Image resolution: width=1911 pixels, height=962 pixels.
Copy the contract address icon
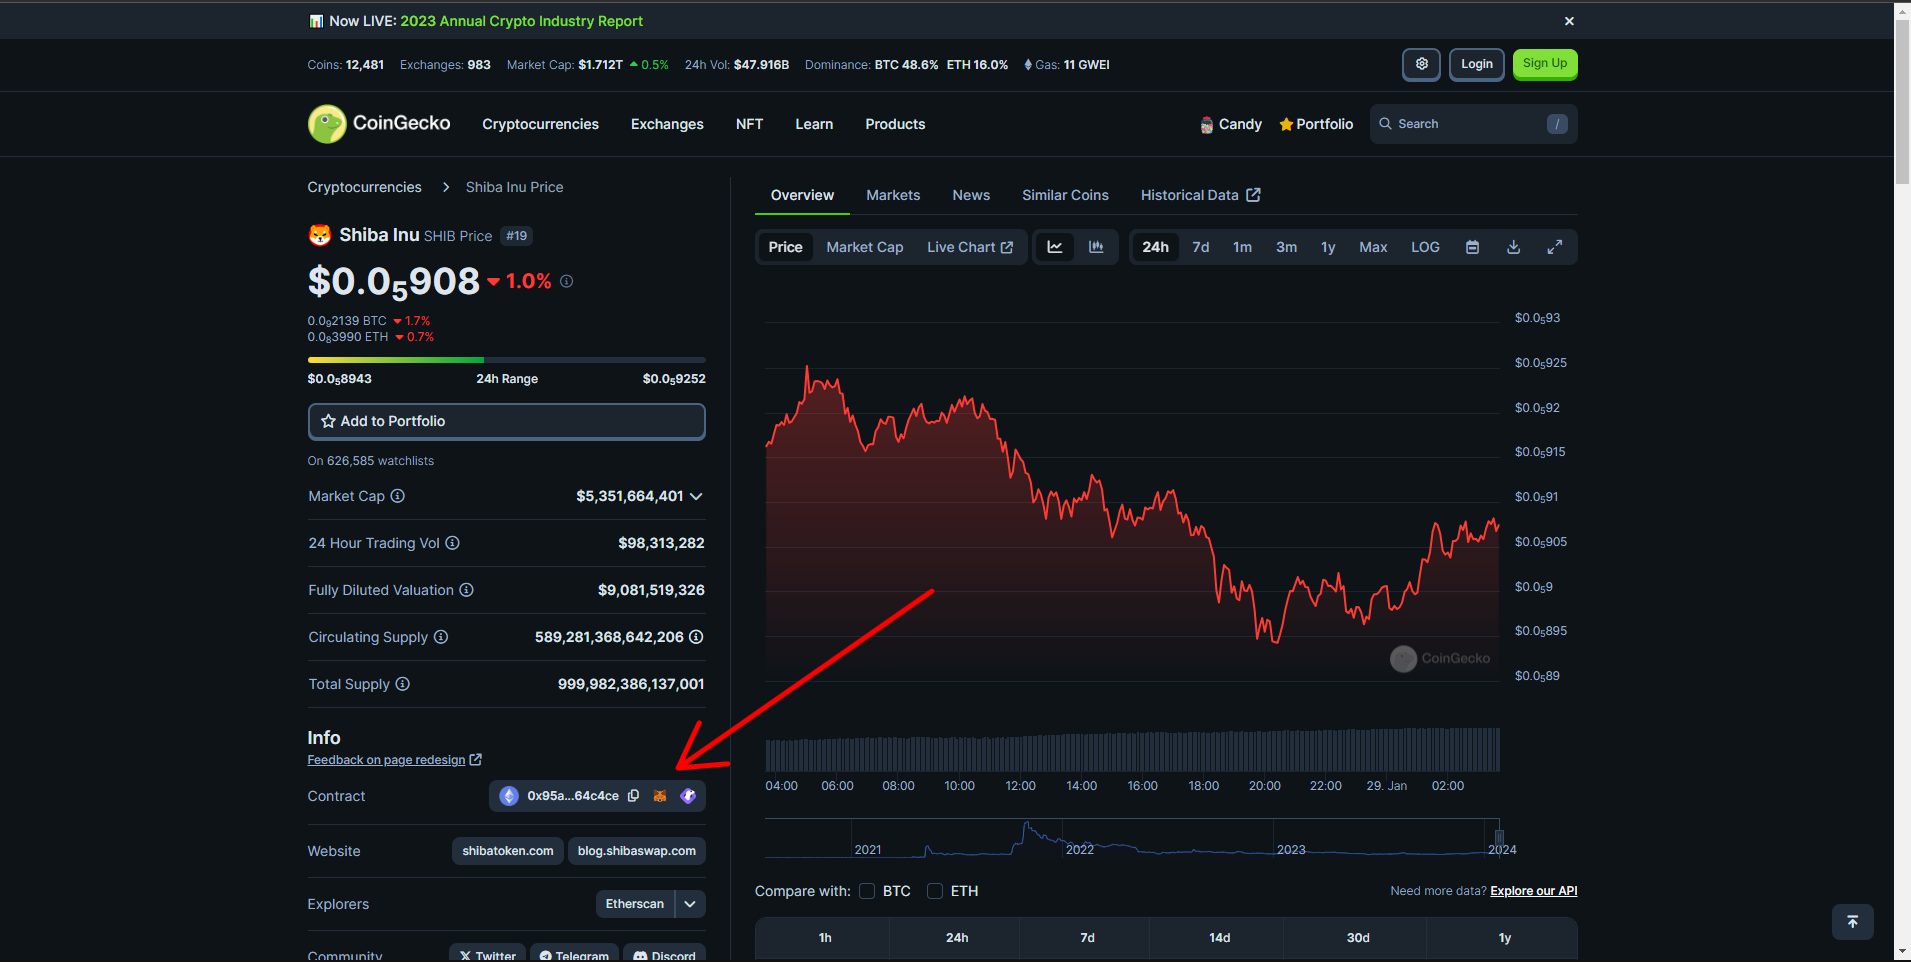pyautogui.click(x=633, y=796)
